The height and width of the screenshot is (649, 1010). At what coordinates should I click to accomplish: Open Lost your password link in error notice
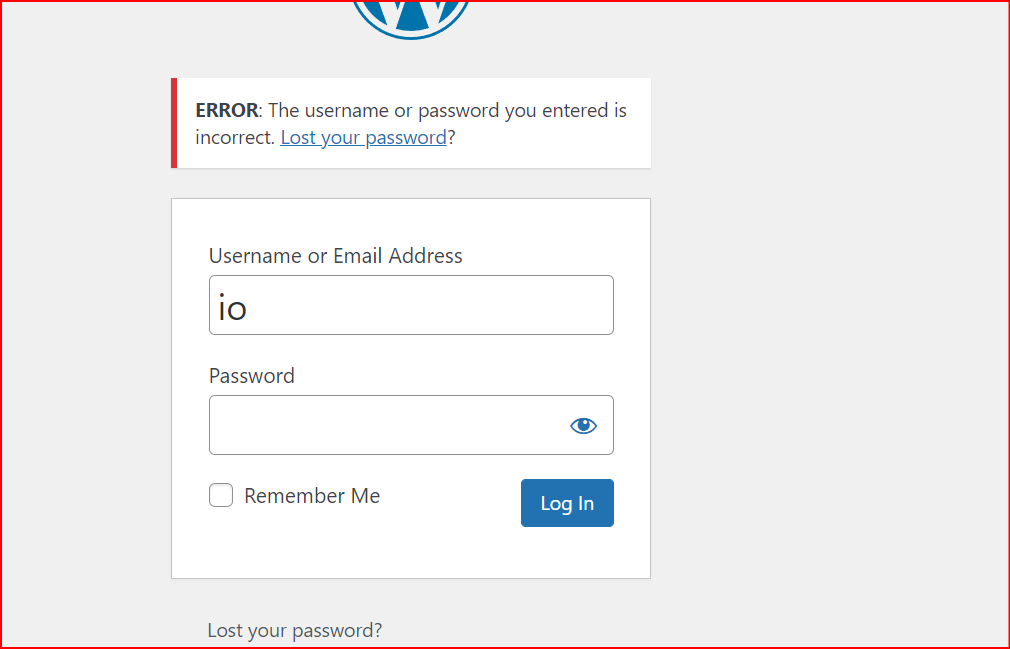click(363, 137)
